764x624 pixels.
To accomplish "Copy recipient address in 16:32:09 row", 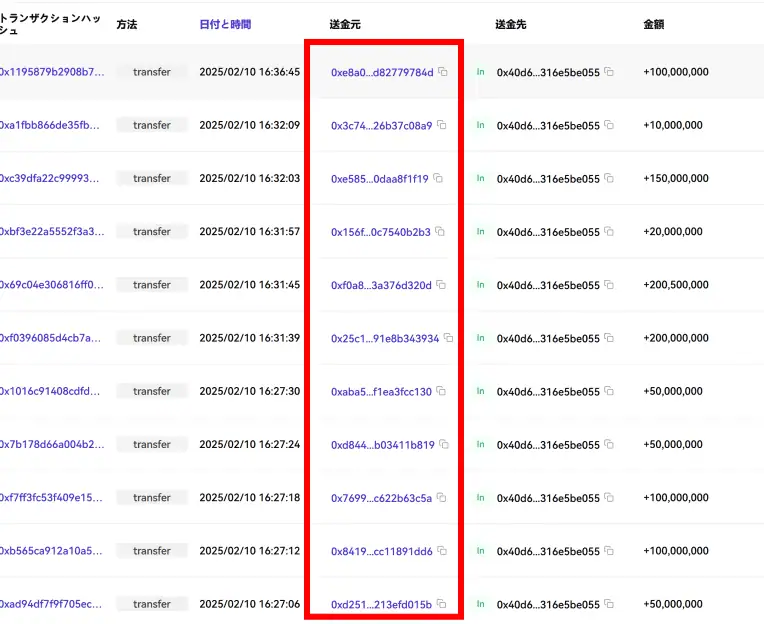I will (609, 125).
